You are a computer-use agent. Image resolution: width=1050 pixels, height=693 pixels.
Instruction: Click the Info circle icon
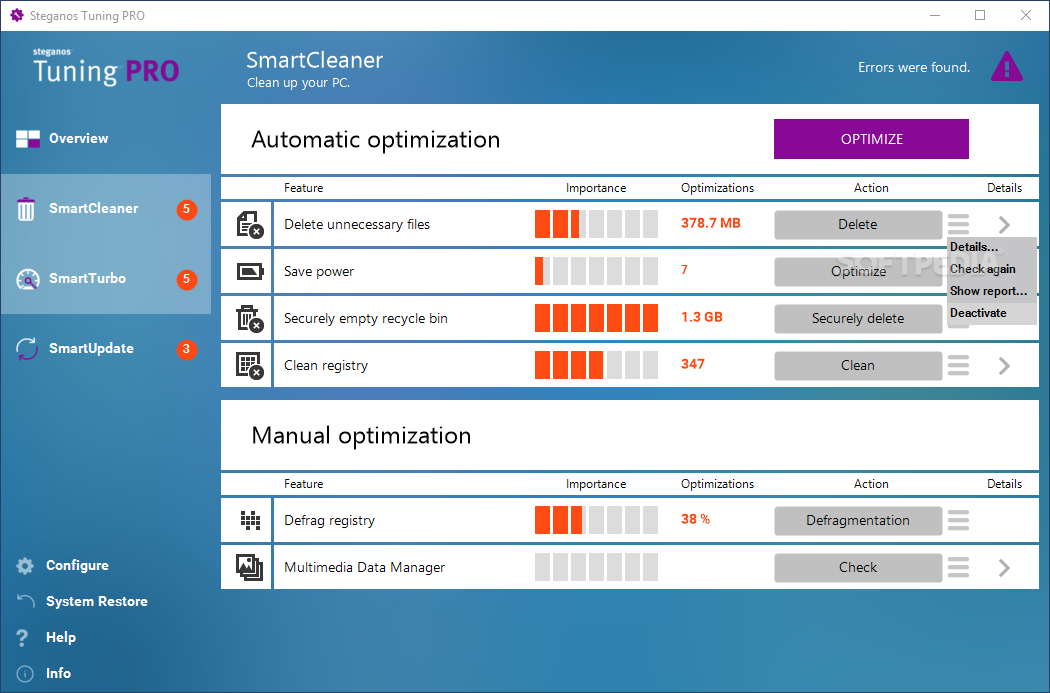pos(25,674)
